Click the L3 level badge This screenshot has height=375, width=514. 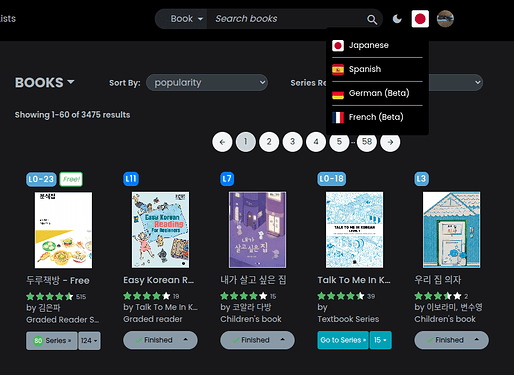pyautogui.click(x=421, y=179)
